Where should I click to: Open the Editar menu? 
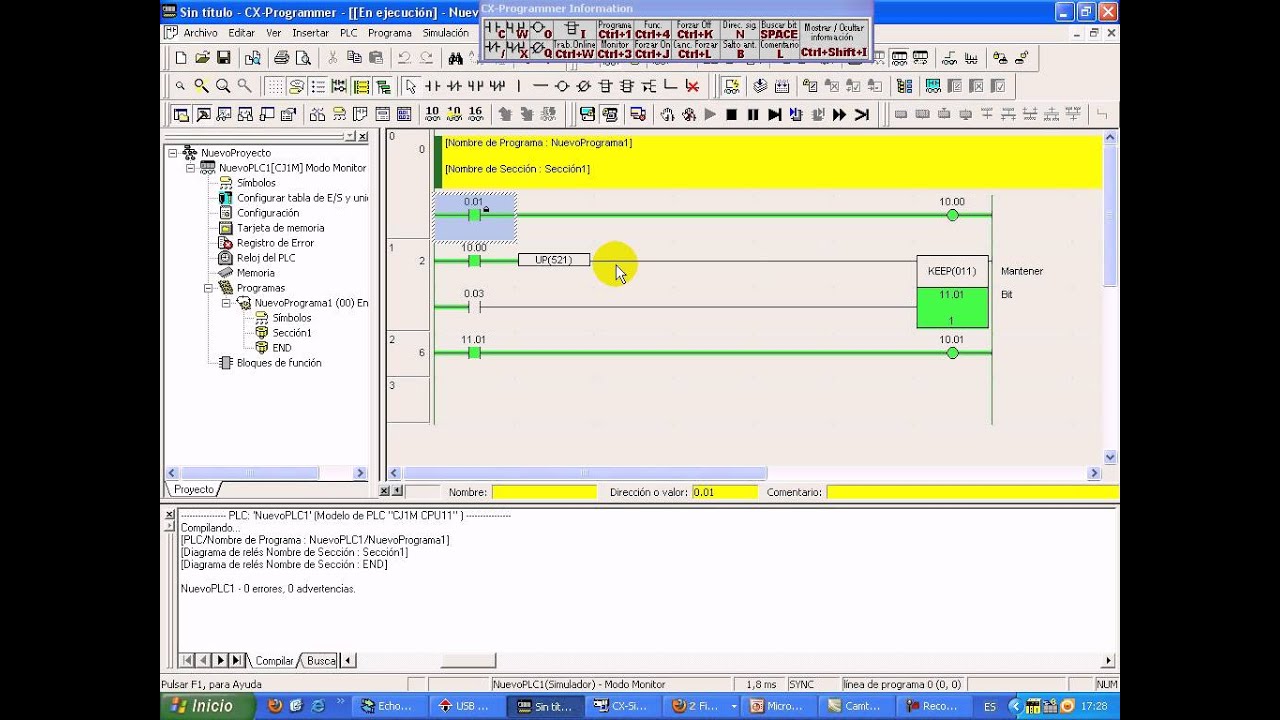(241, 33)
